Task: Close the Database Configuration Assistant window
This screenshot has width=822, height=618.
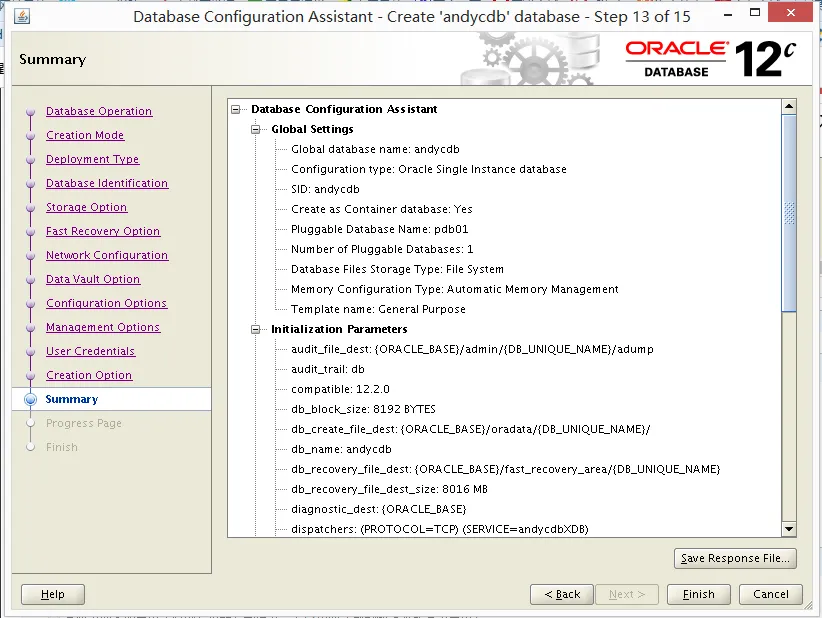Action: (791, 13)
